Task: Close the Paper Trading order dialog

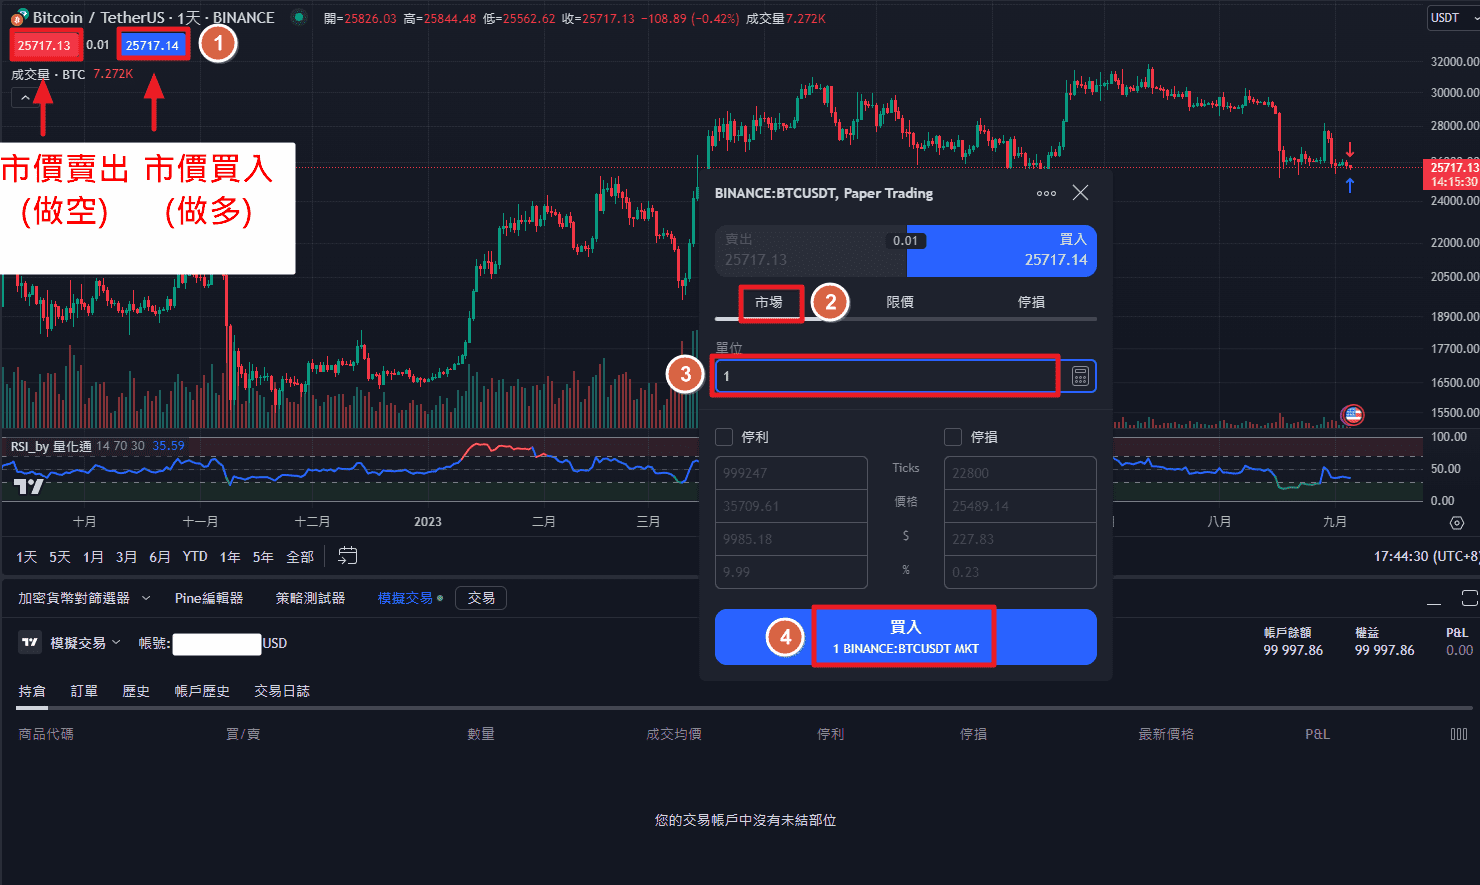Action: point(1080,192)
